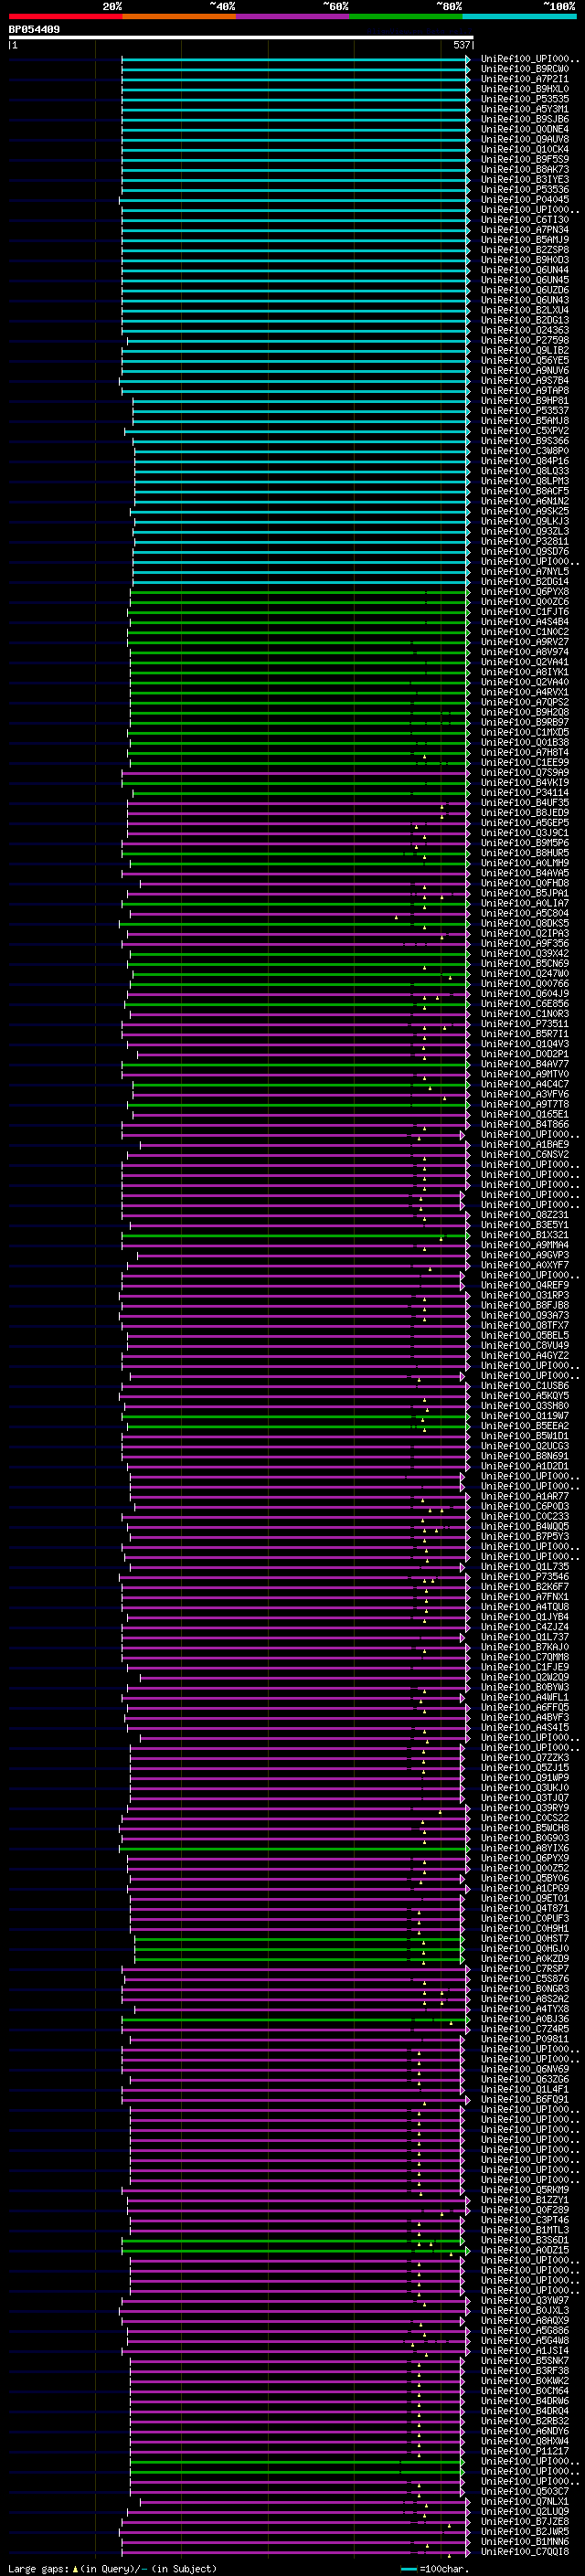
Task: Select hit label UniRef100_A1JSI4
Action: (x=524, y=2350)
